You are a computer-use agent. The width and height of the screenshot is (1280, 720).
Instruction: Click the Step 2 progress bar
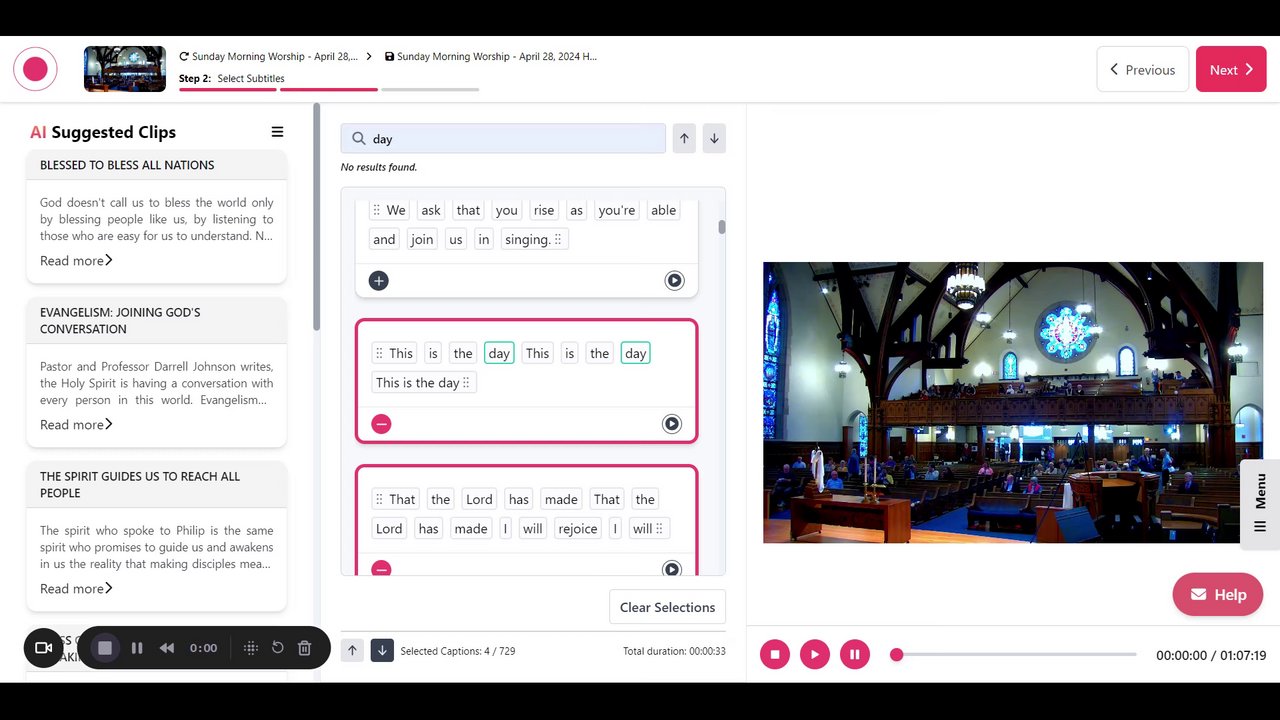pos(329,90)
